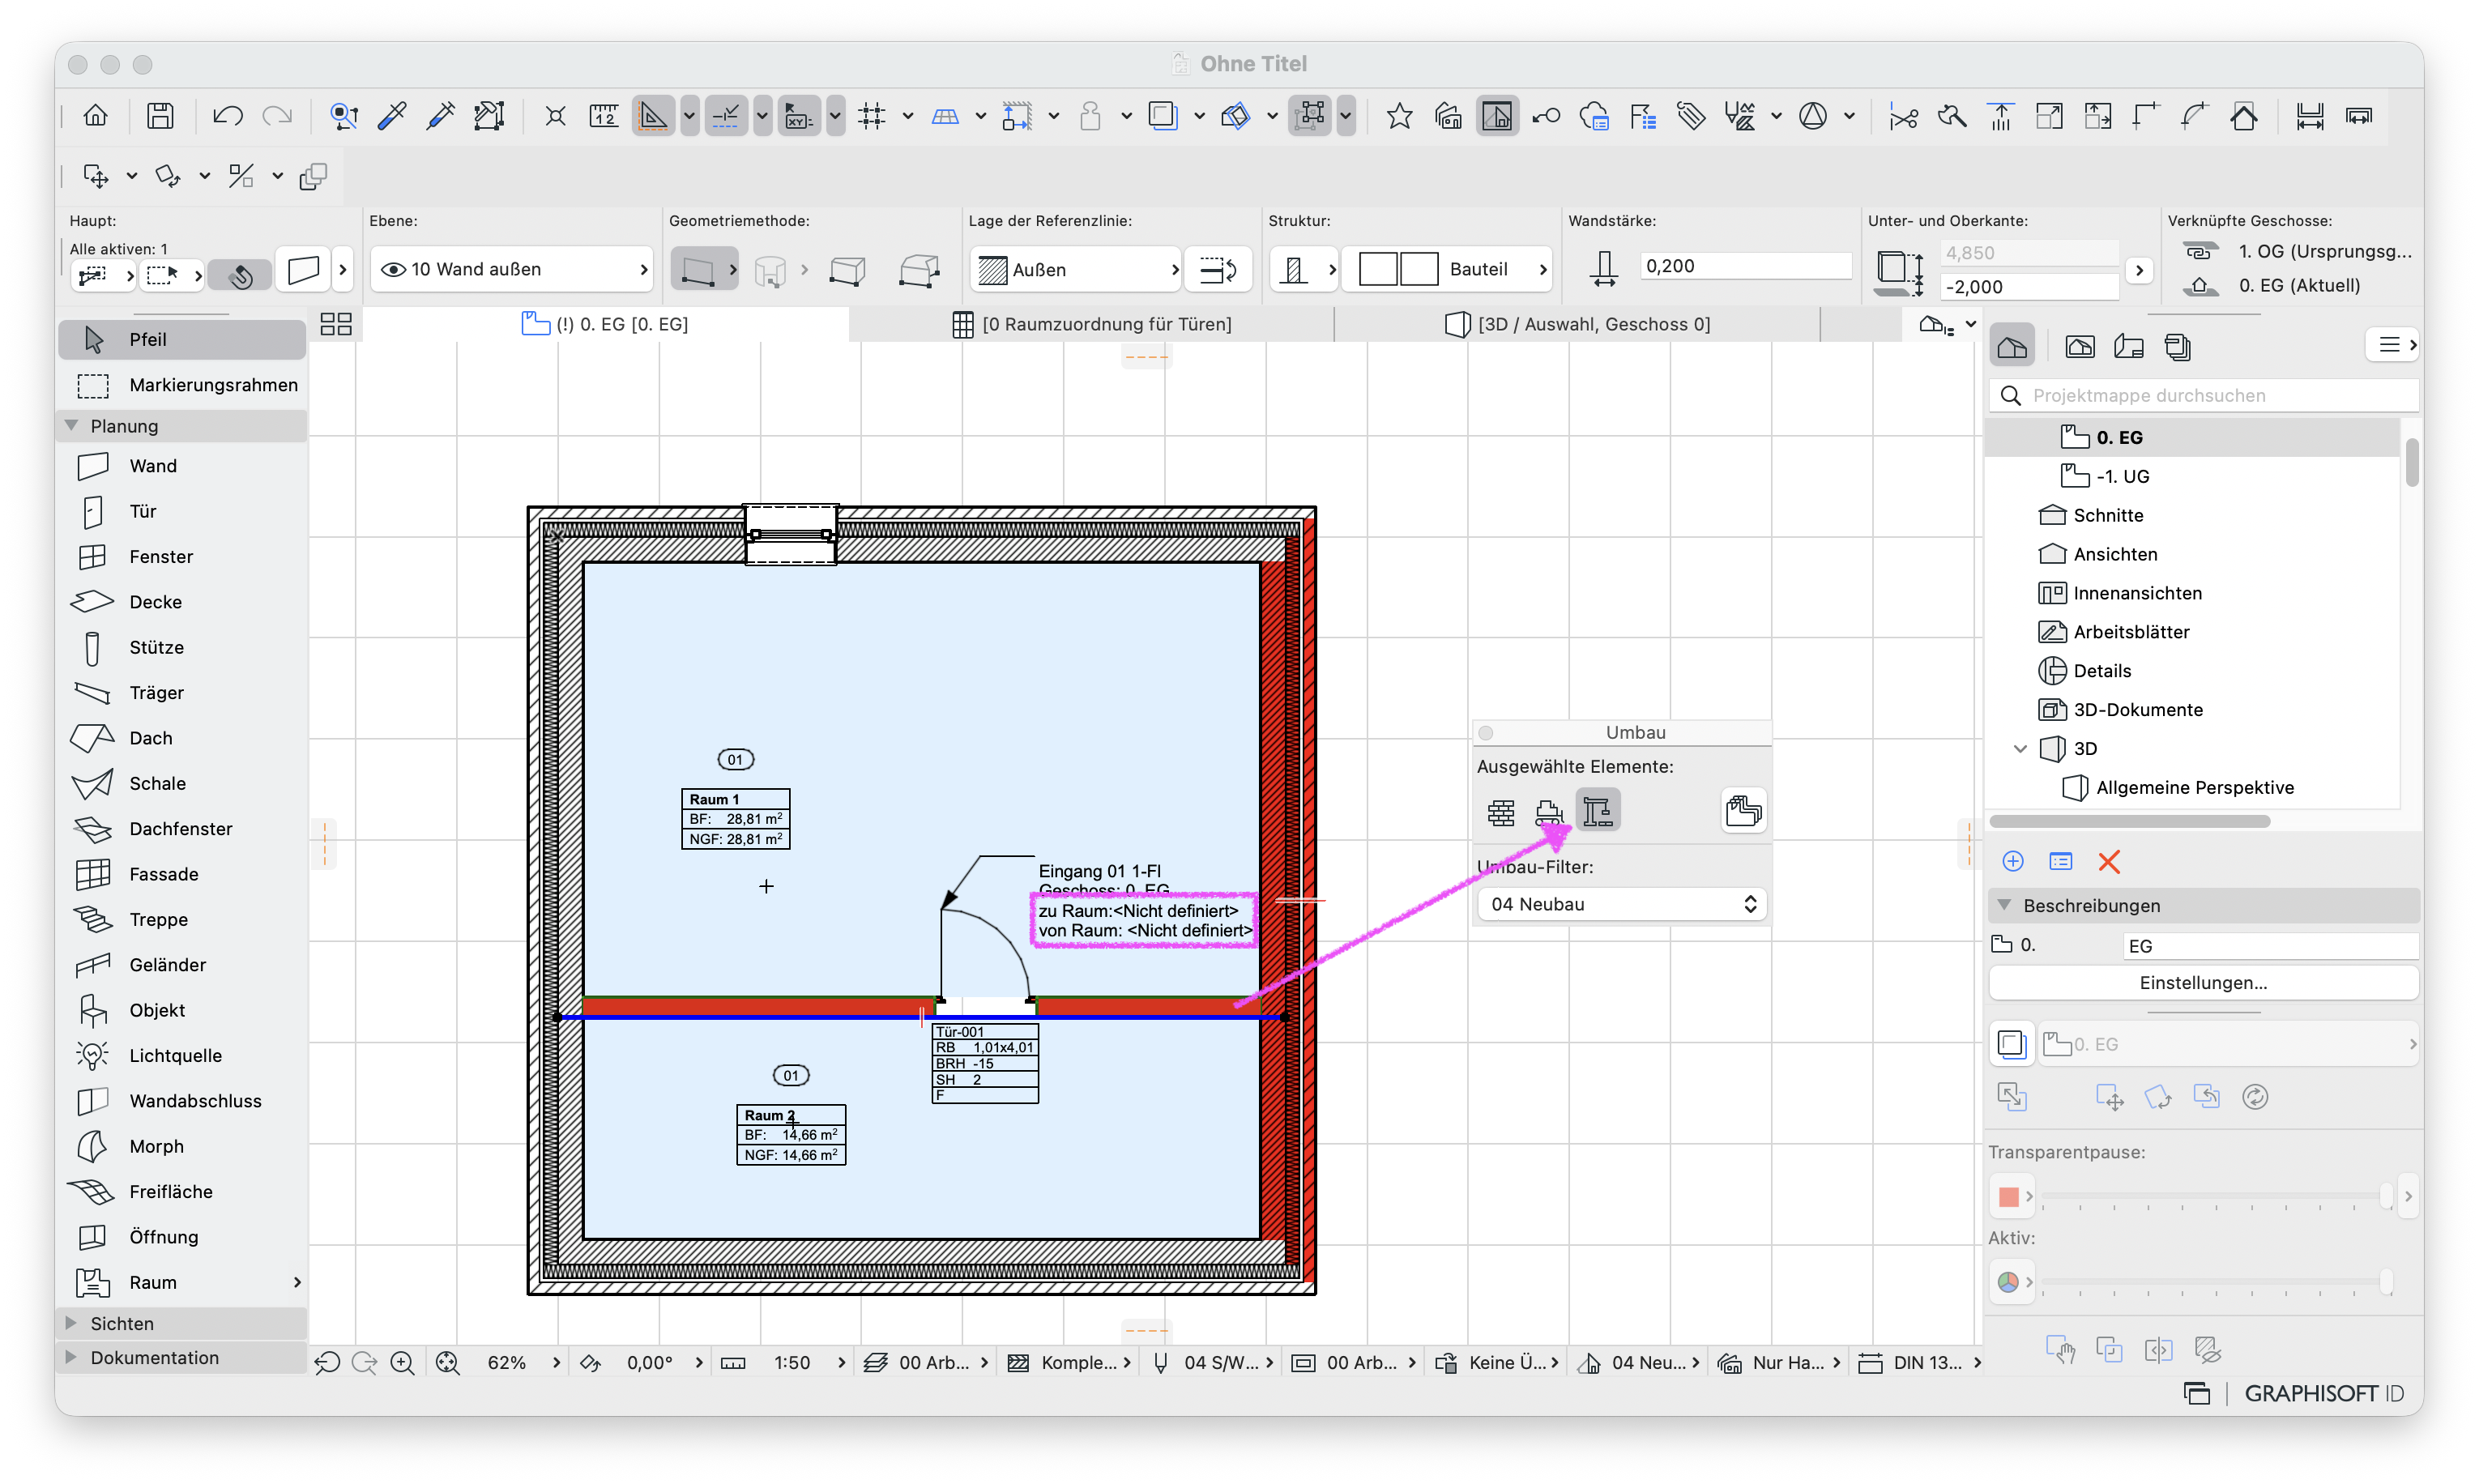Activate the Dach tool

[x=182, y=738]
